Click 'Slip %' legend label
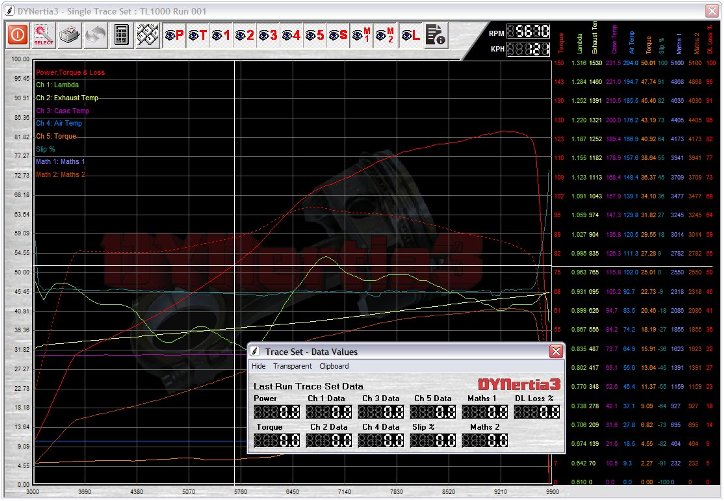The height and width of the screenshot is (501, 724). (45, 149)
